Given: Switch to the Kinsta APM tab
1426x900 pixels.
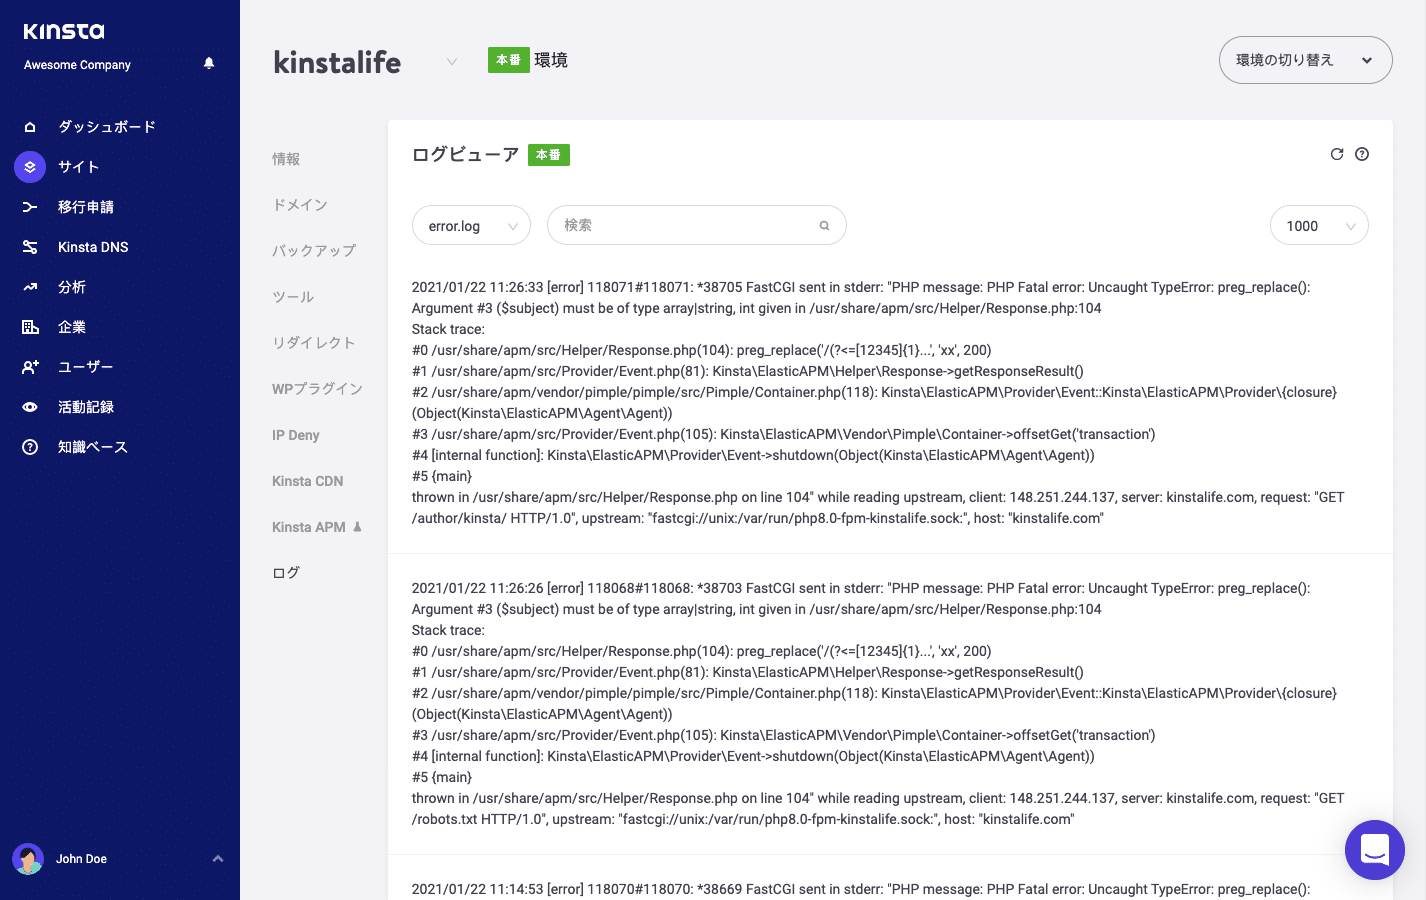Looking at the screenshot, I should point(309,527).
